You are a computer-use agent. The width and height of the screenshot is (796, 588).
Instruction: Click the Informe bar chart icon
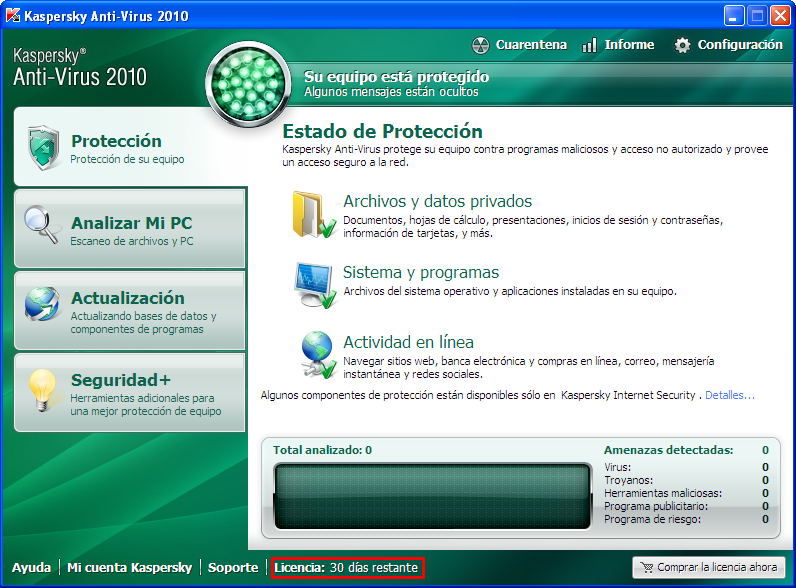coord(589,45)
